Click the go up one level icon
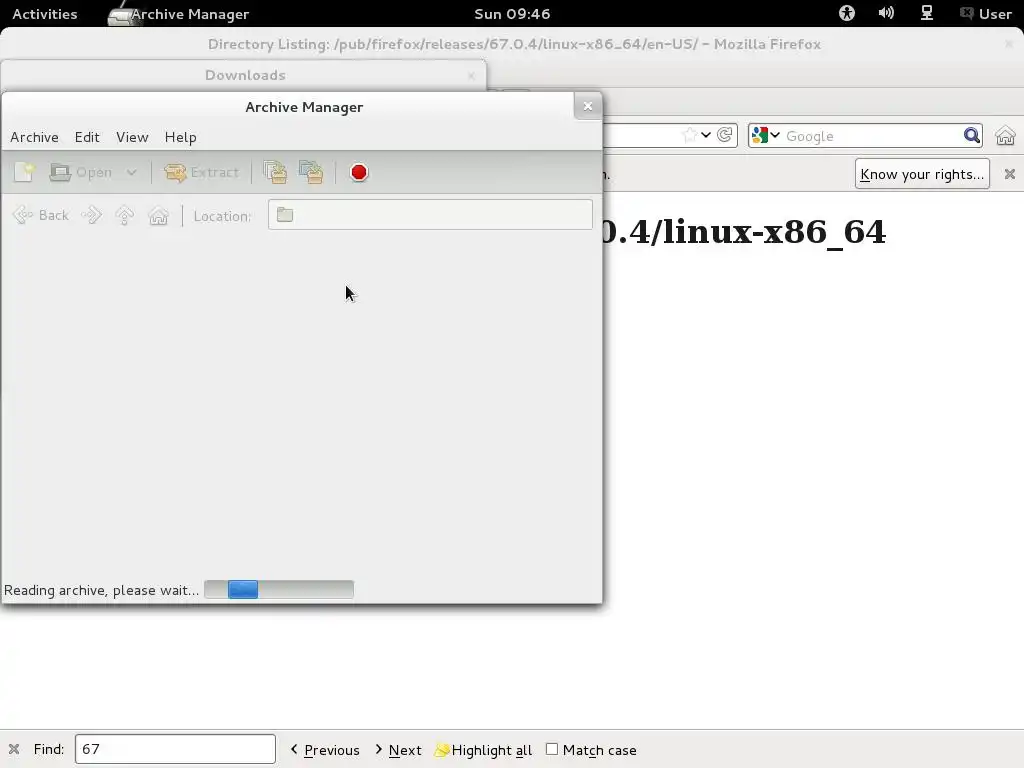The width and height of the screenshot is (1024, 768). 125,215
